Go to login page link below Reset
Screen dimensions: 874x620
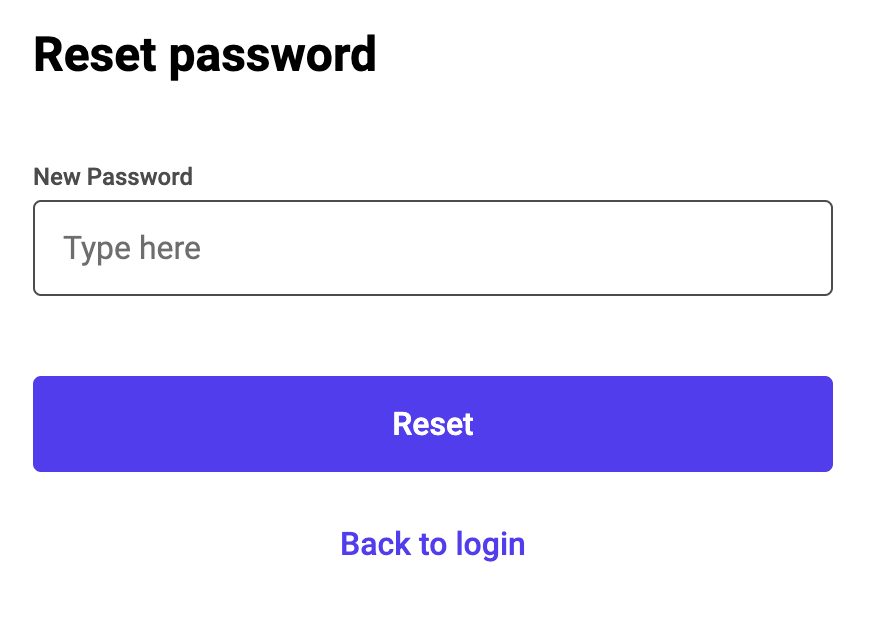(x=432, y=544)
